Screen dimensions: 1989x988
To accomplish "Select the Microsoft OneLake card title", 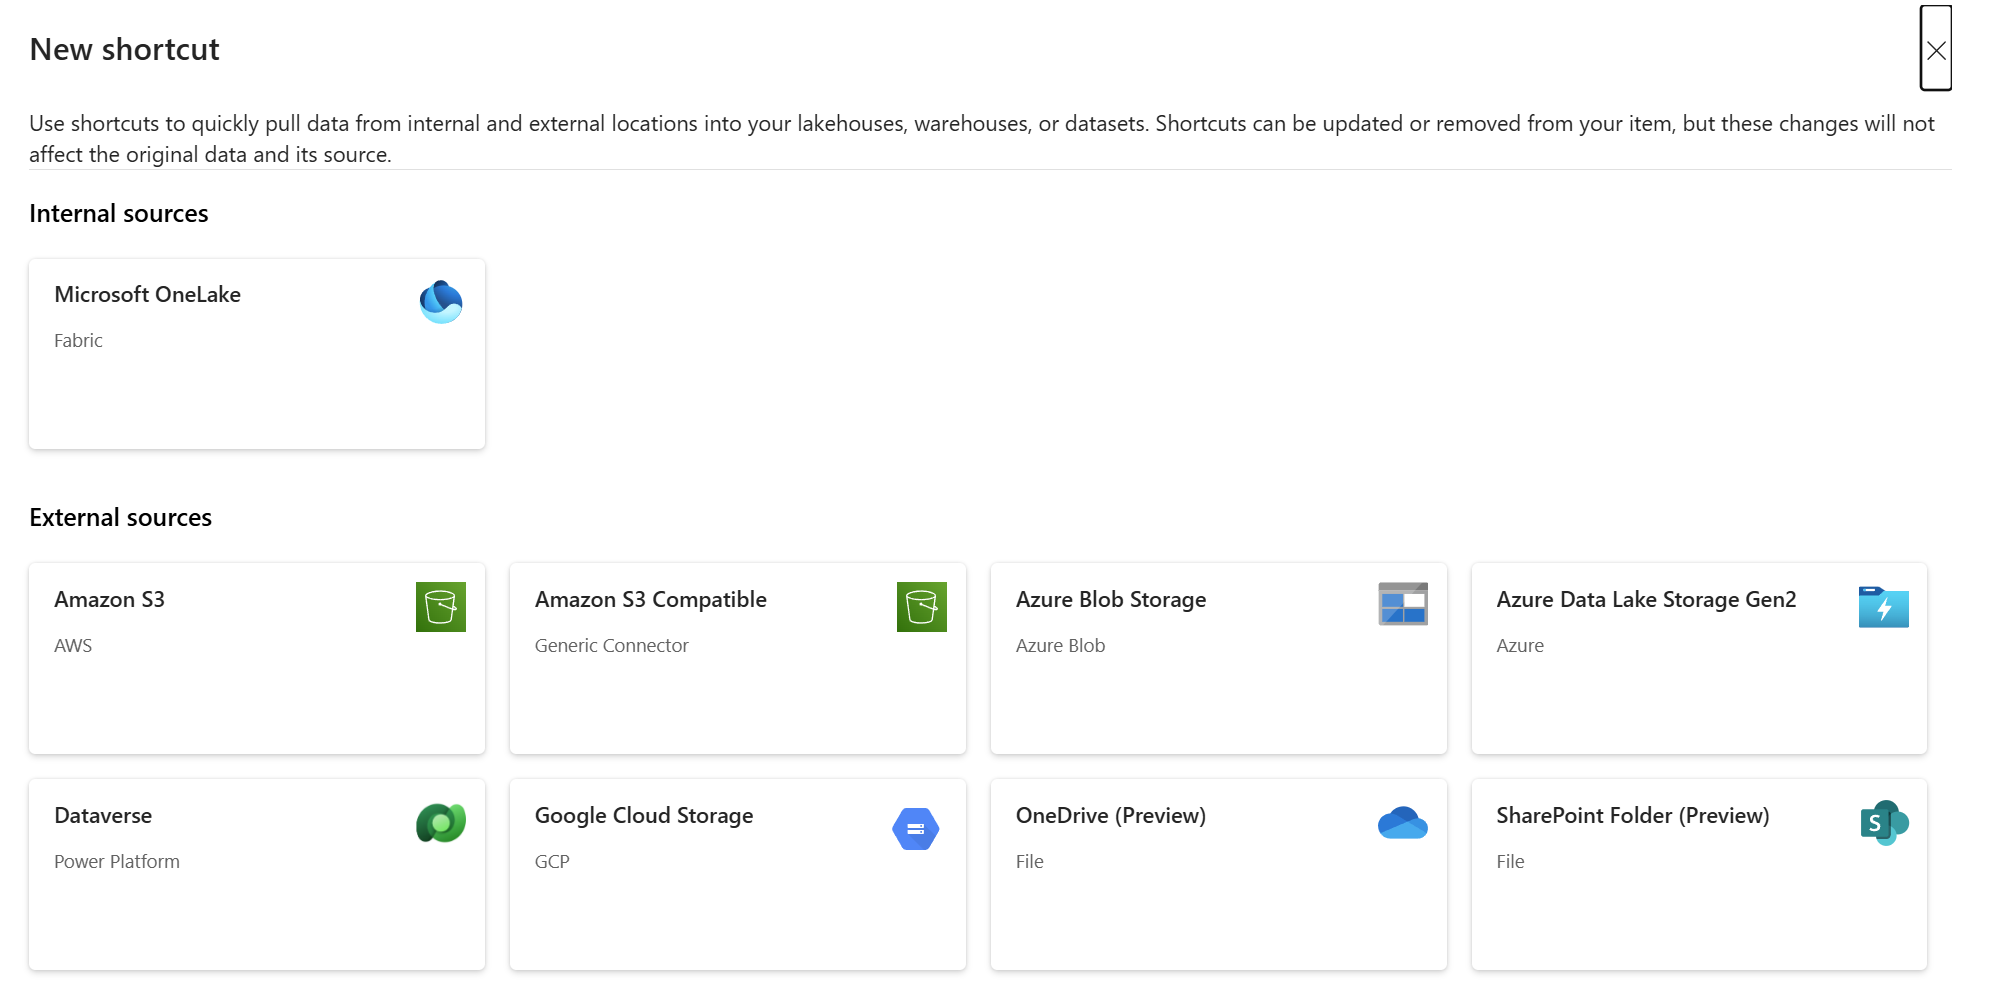I will (147, 294).
